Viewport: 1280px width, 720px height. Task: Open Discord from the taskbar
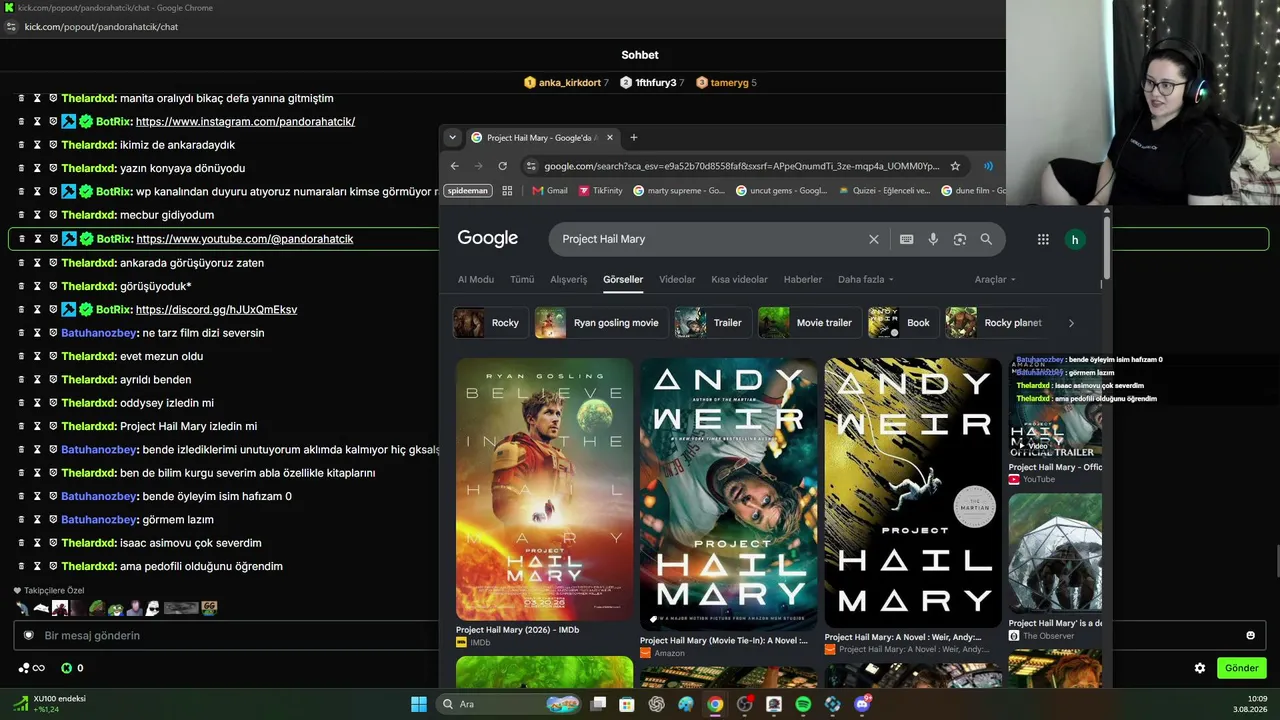pos(862,704)
